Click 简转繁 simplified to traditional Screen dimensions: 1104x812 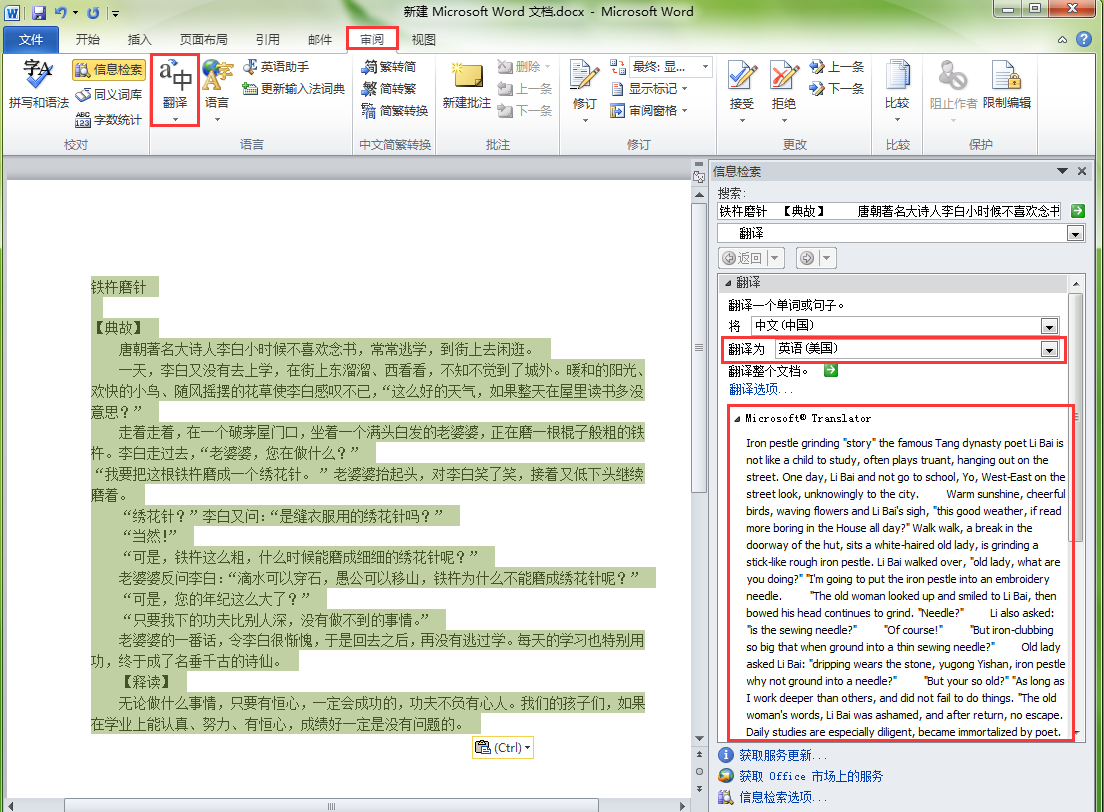(x=389, y=89)
